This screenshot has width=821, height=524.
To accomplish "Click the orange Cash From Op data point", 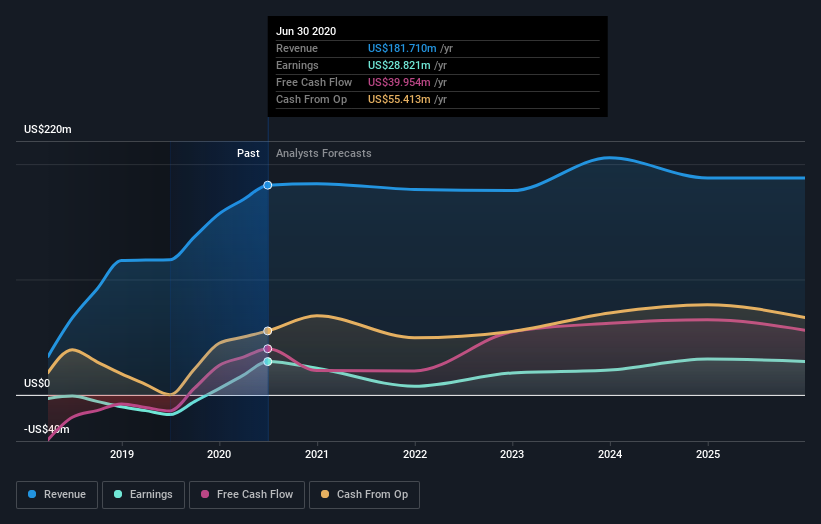I will [x=268, y=331].
